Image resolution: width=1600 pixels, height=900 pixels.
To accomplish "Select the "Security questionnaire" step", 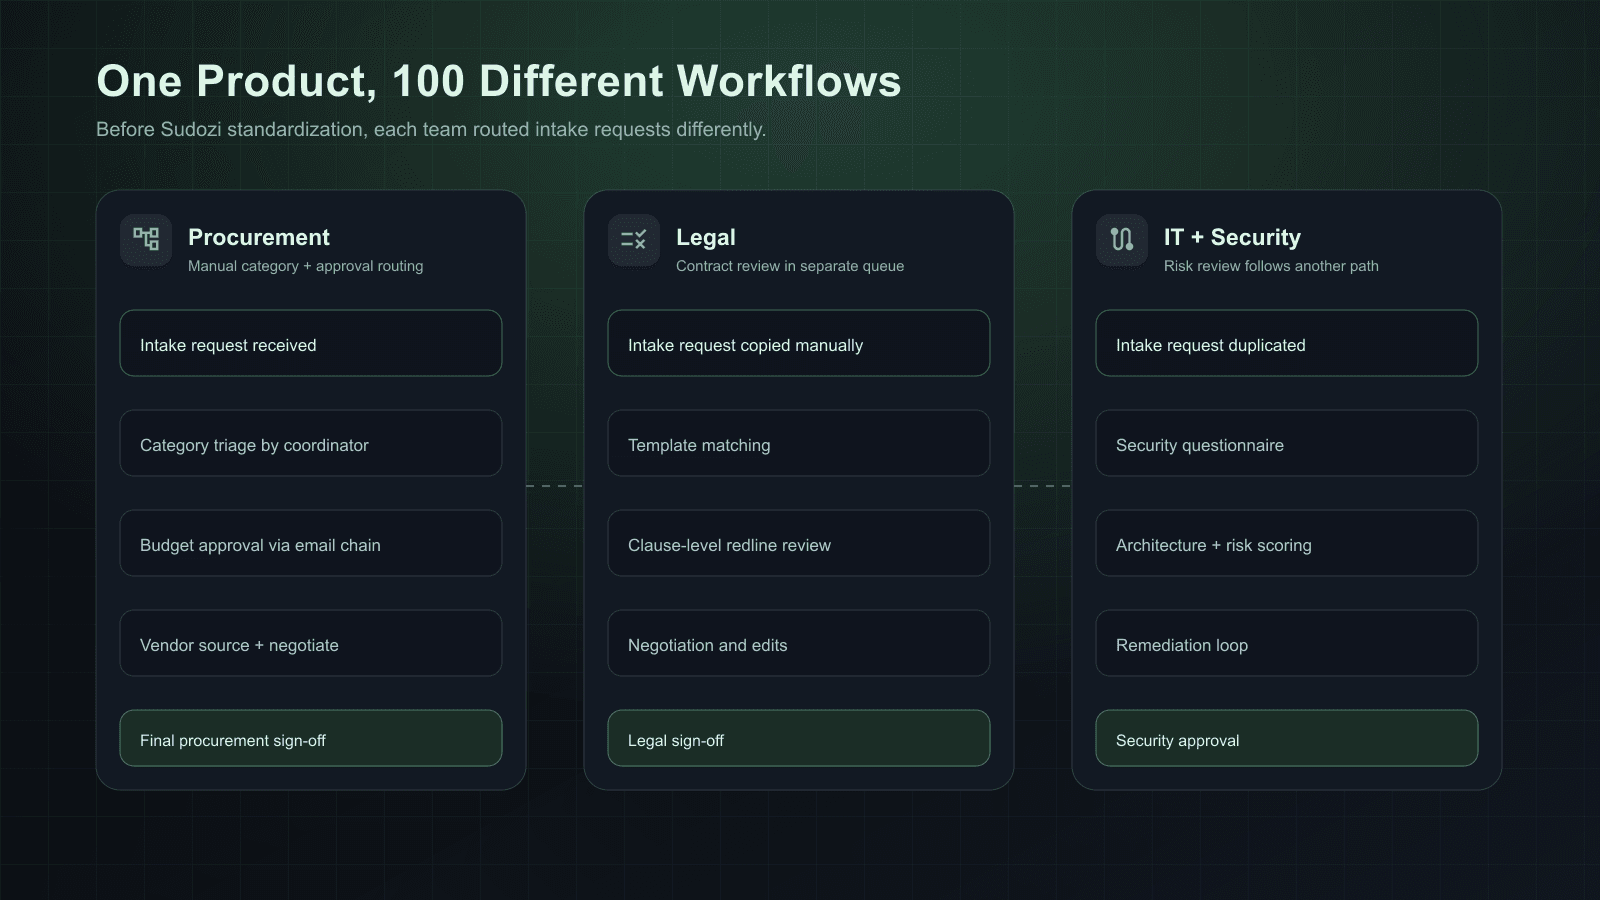I will [1287, 443].
